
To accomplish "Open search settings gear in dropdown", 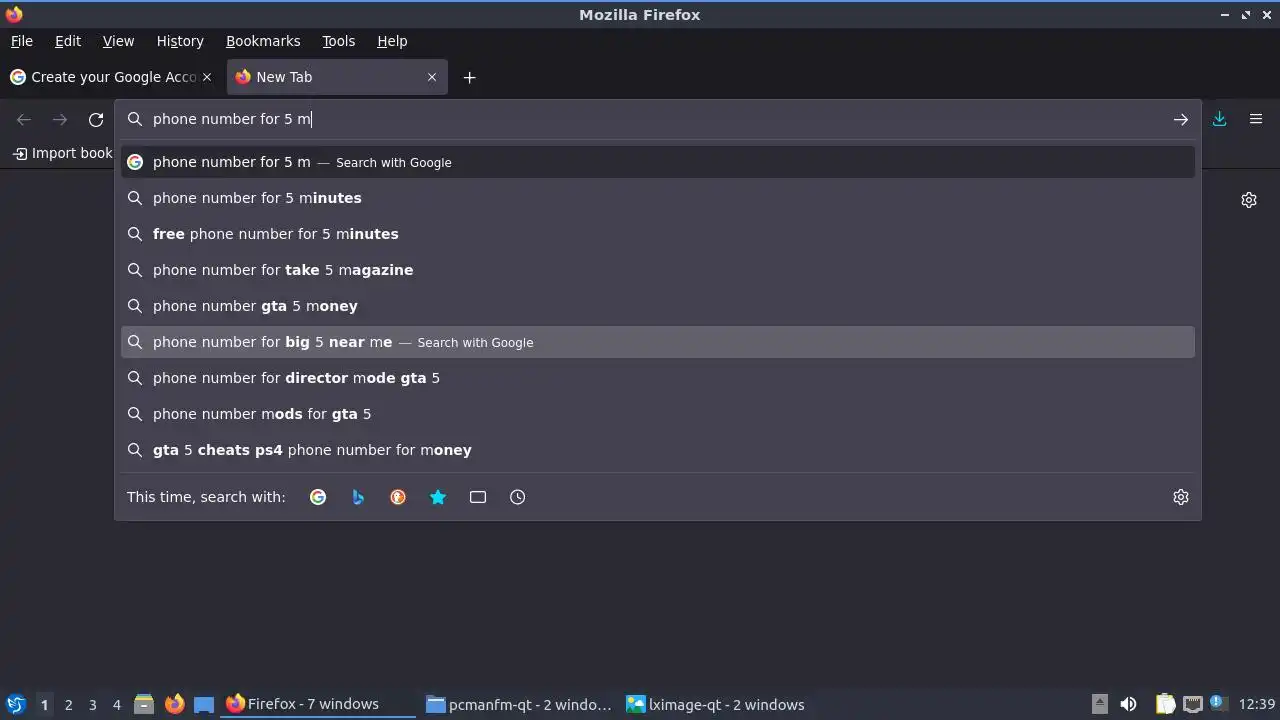I will pyautogui.click(x=1181, y=497).
